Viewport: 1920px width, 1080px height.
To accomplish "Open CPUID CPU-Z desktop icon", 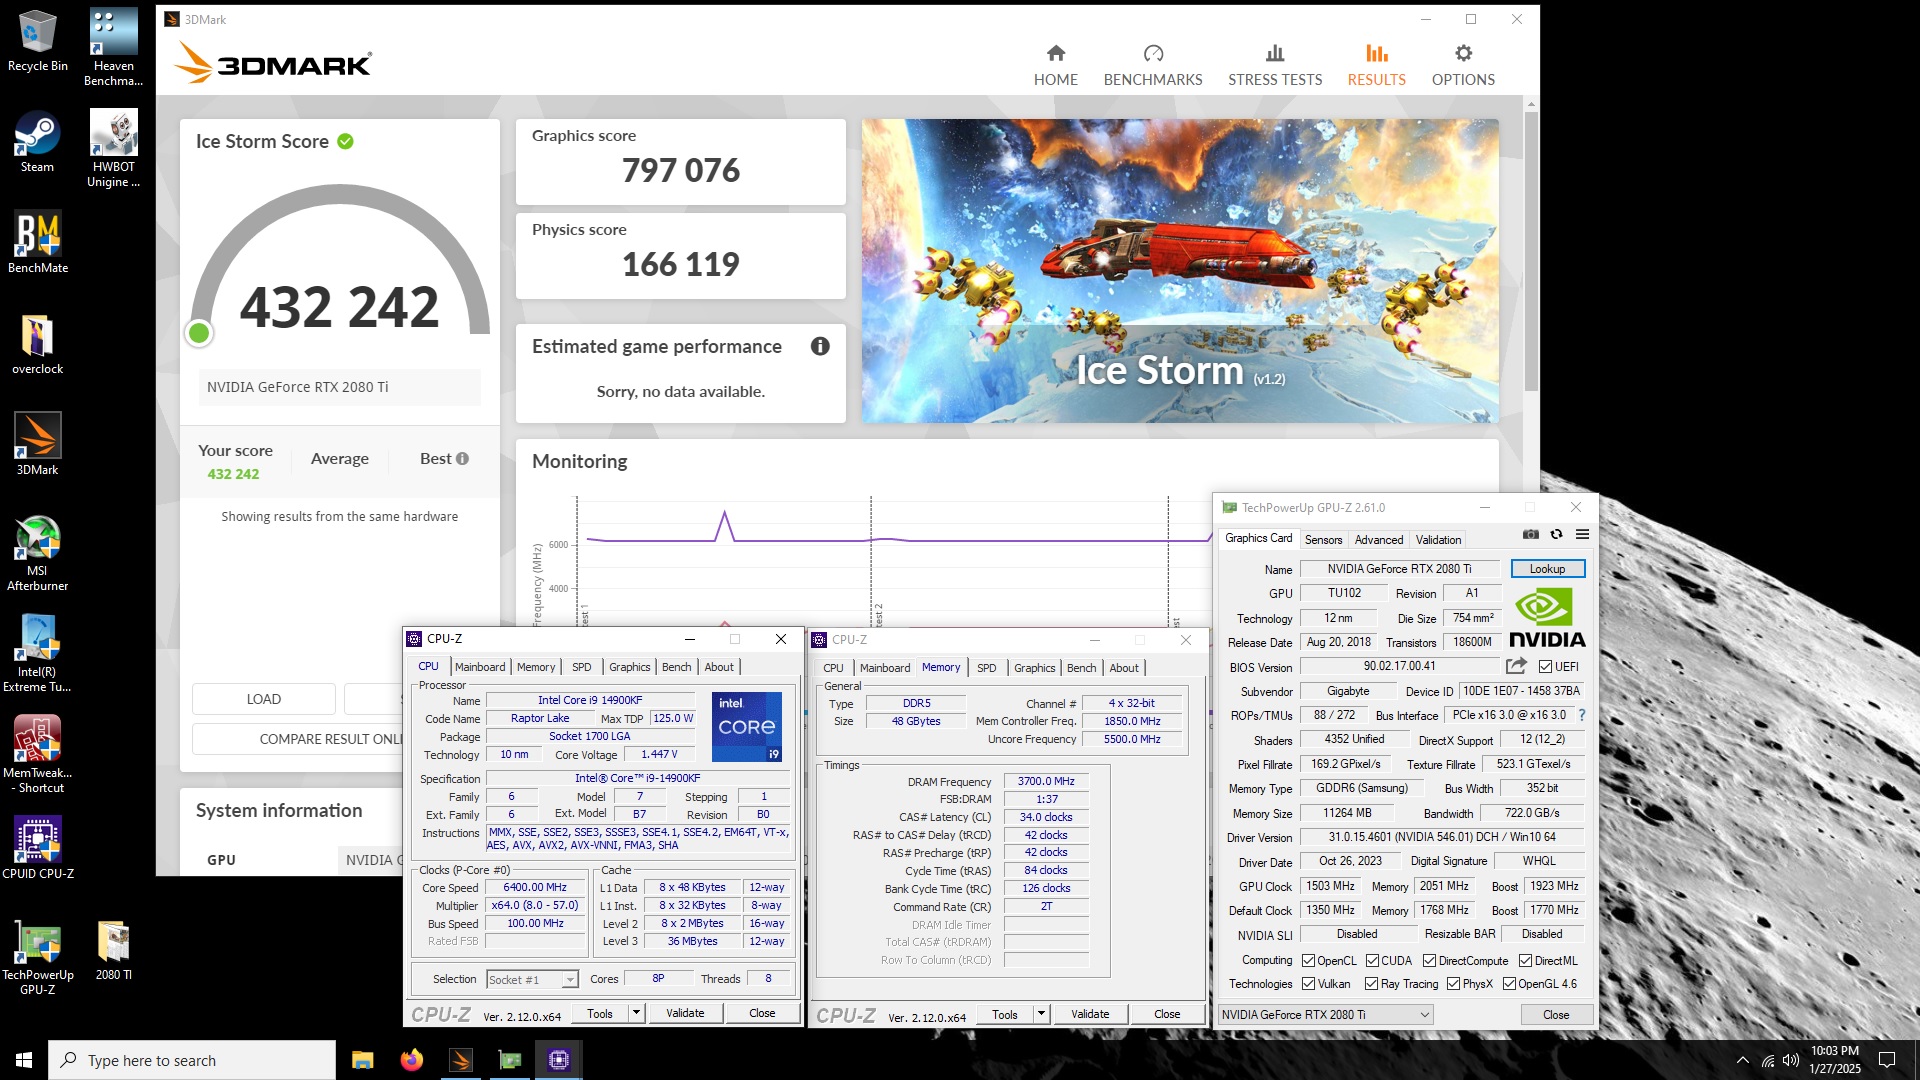I will 38,847.
